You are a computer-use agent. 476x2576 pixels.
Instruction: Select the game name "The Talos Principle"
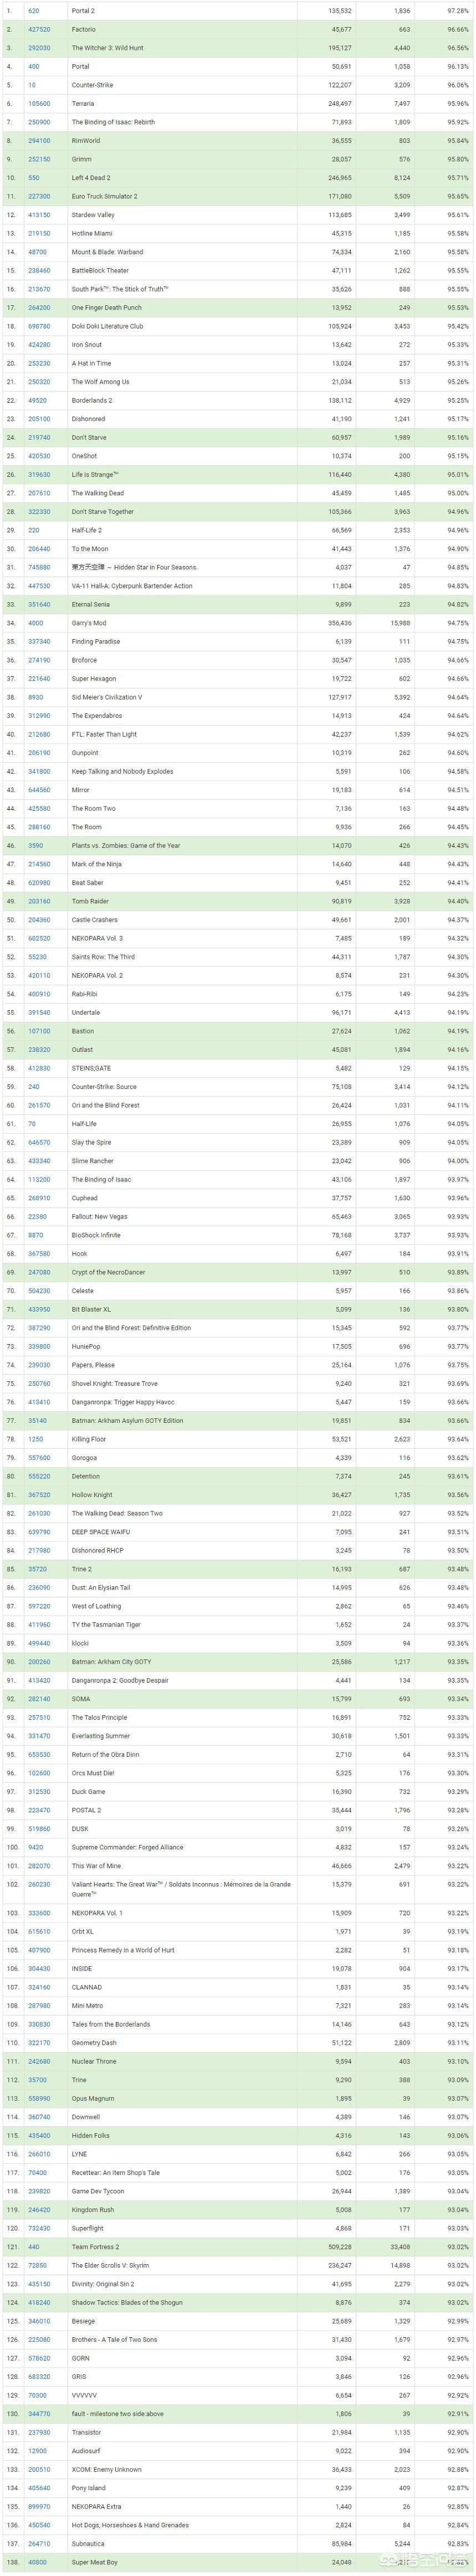click(99, 1718)
